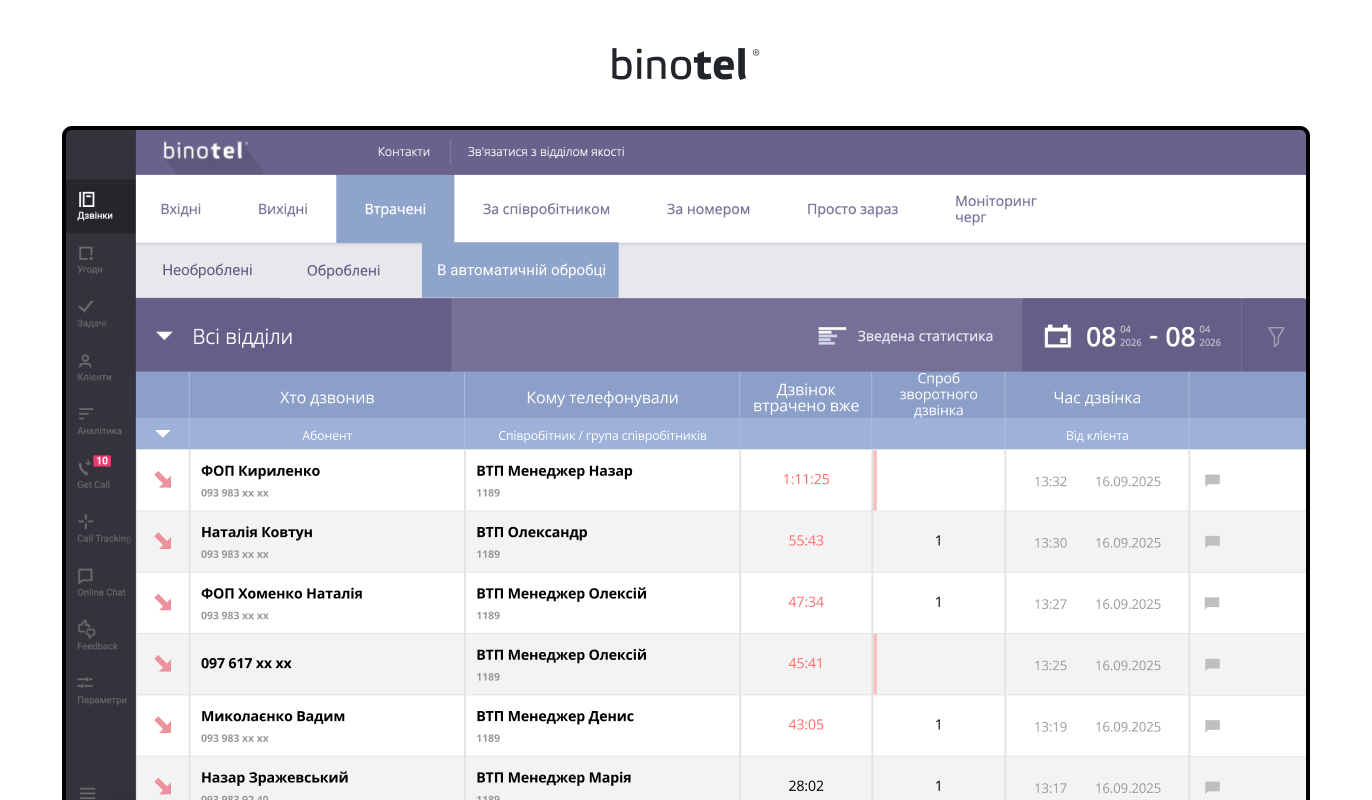
Task: Open Параметри settings in sidebar
Action: click(x=101, y=690)
